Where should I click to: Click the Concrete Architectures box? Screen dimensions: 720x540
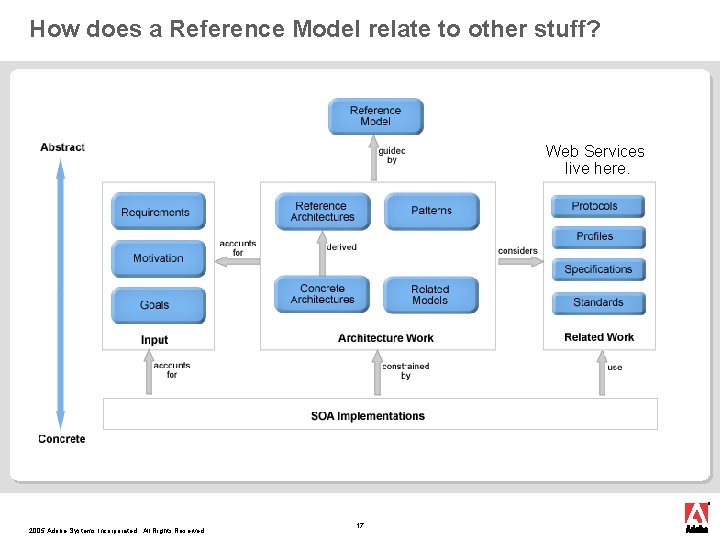click(x=322, y=294)
